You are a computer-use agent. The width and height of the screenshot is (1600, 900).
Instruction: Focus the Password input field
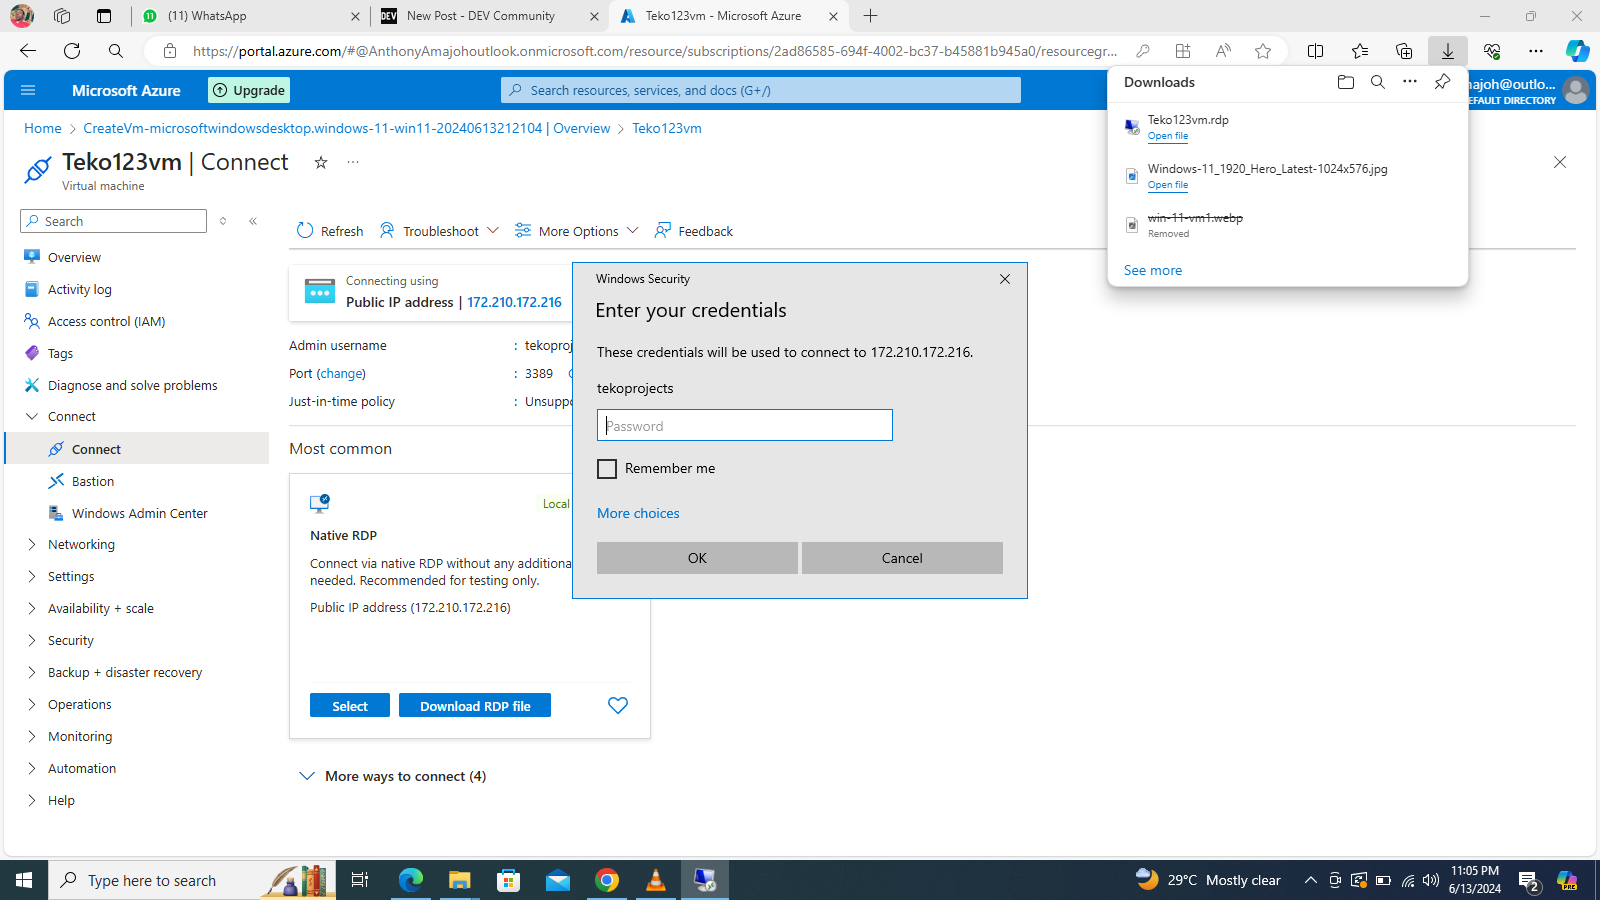[745, 425]
